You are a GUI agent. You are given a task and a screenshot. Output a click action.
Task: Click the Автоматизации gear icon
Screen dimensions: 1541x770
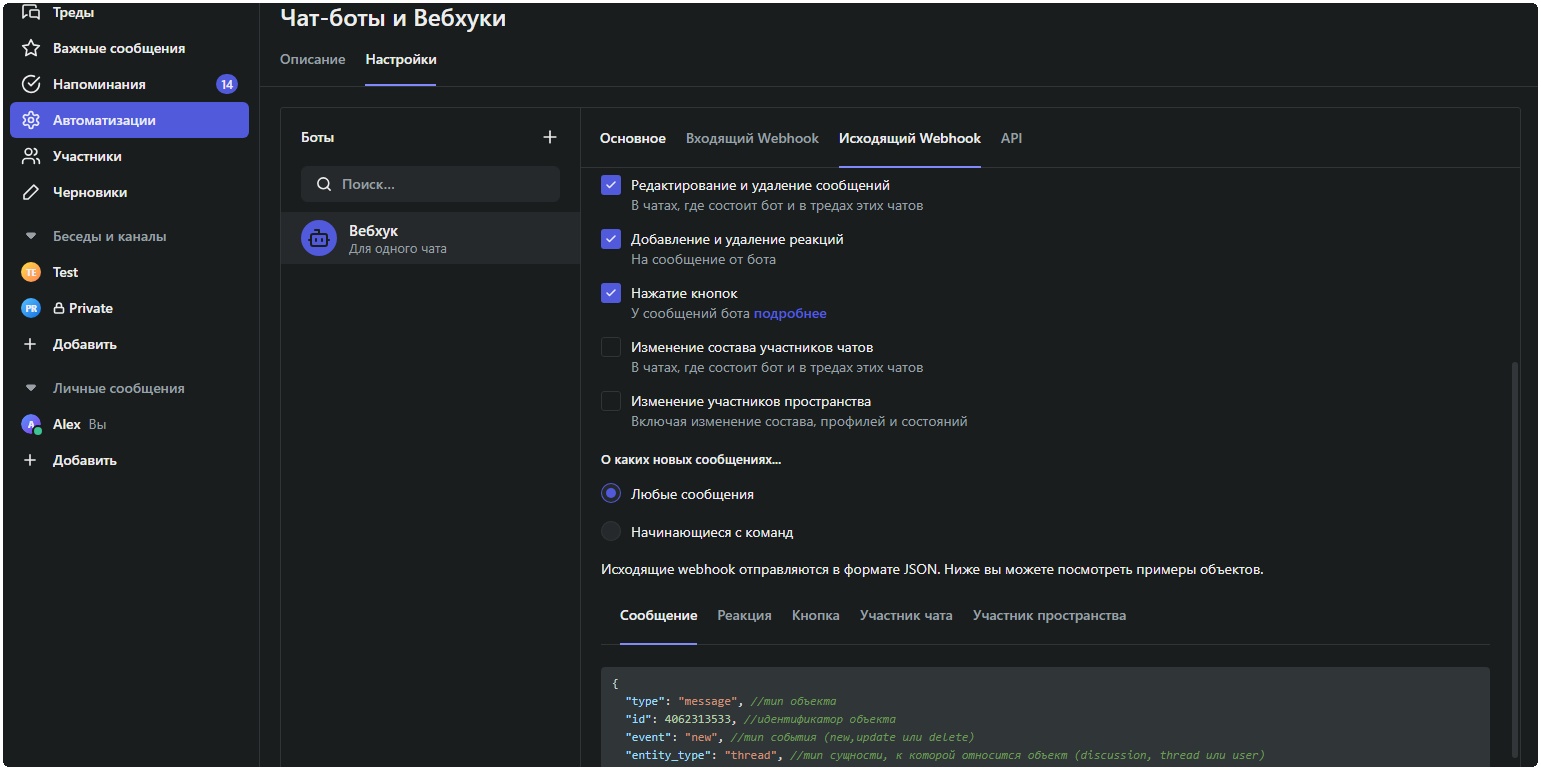coord(31,120)
